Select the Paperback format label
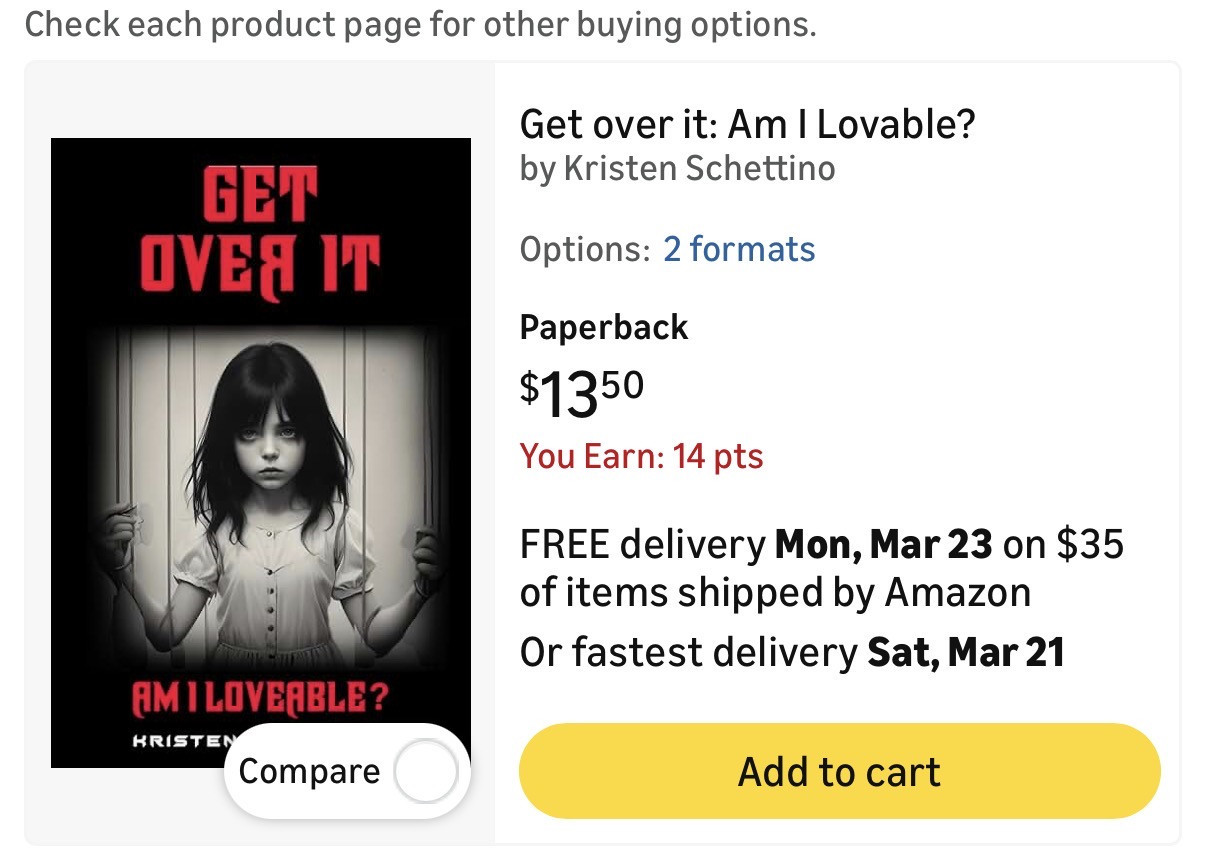This screenshot has height=849, width=1206. tap(604, 327)
